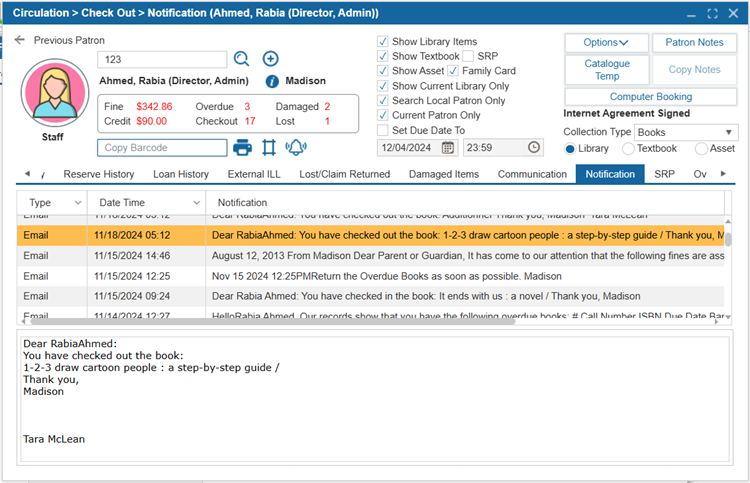Switch to the Loan History tab
This screenshot has height=483, width=750.
point(179,174)
